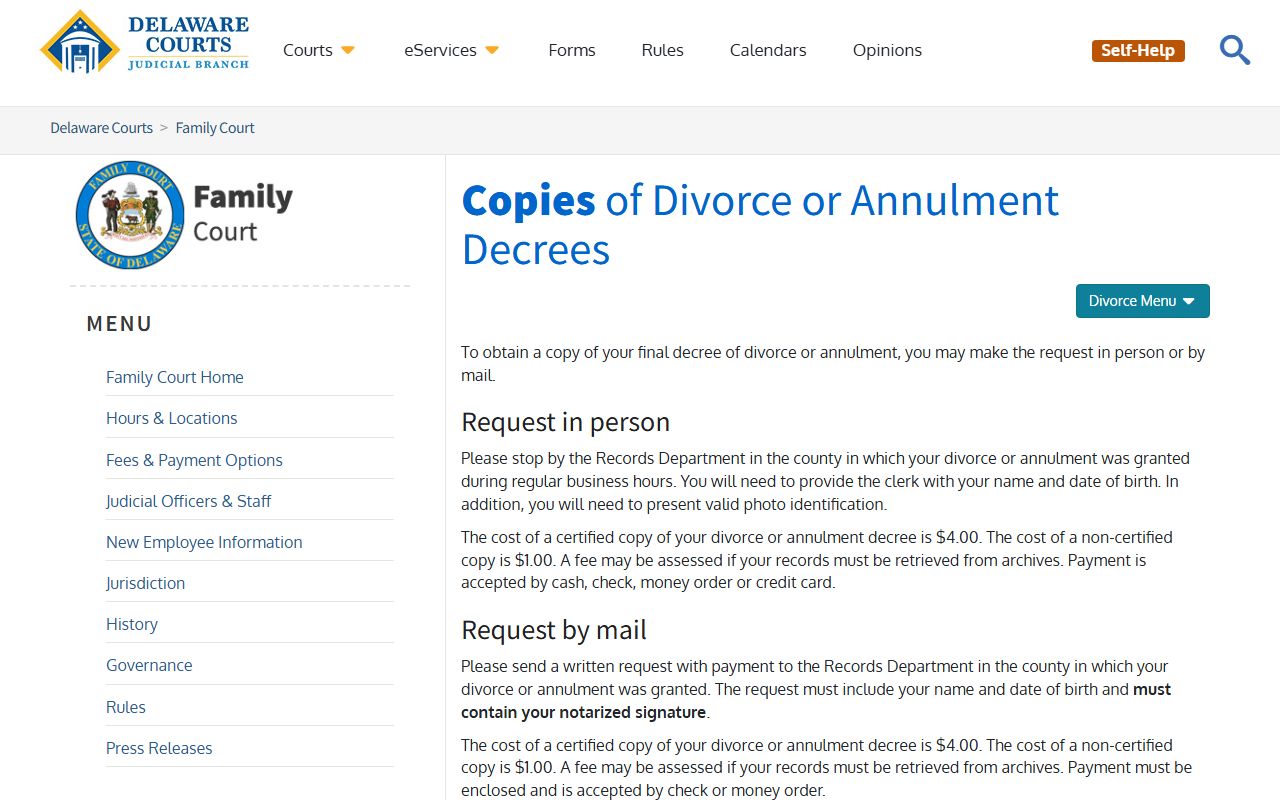Open New Employee Information link
The image size is (1280, 800).
click(204, 542)
